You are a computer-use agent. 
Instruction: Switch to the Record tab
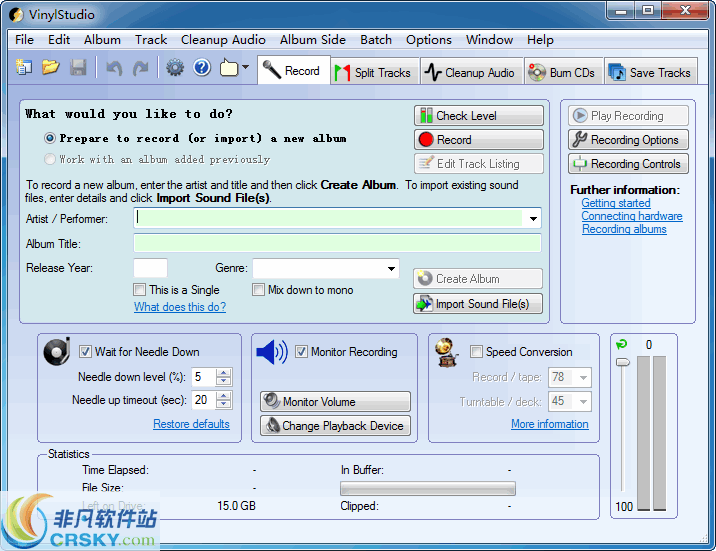pos(294,71)
